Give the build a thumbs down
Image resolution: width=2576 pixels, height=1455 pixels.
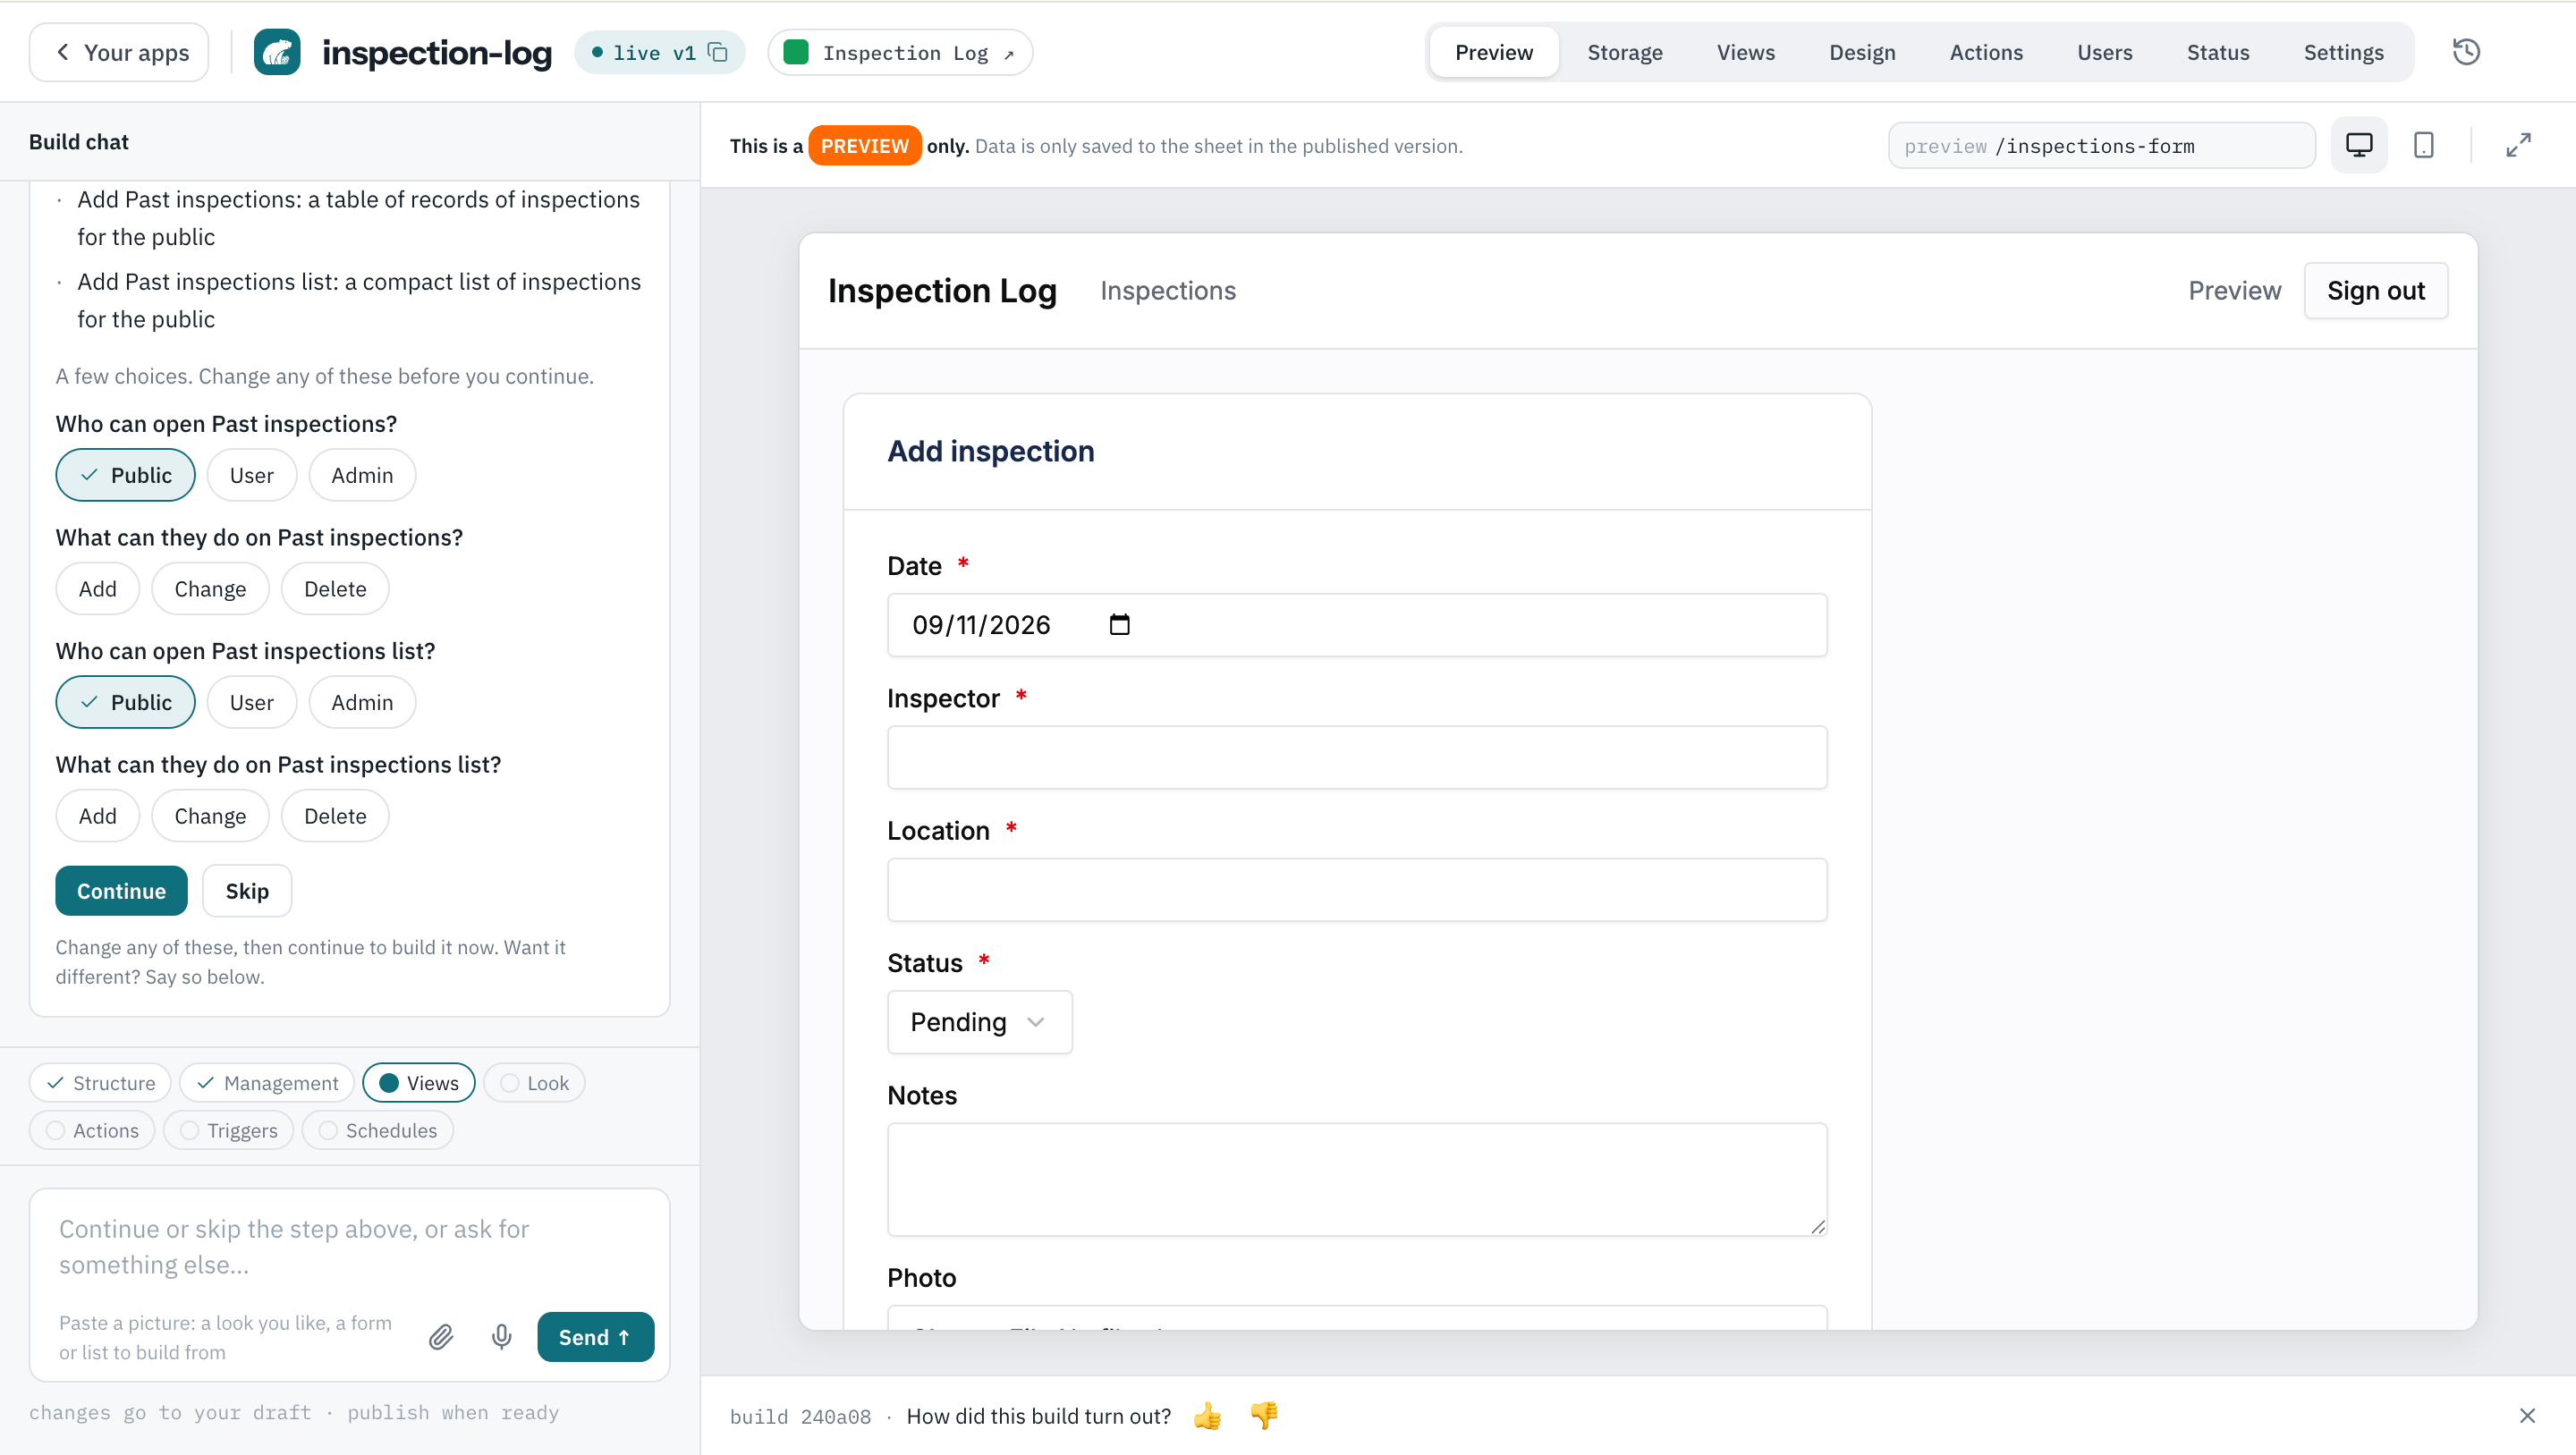[x=1264, y=1416]
